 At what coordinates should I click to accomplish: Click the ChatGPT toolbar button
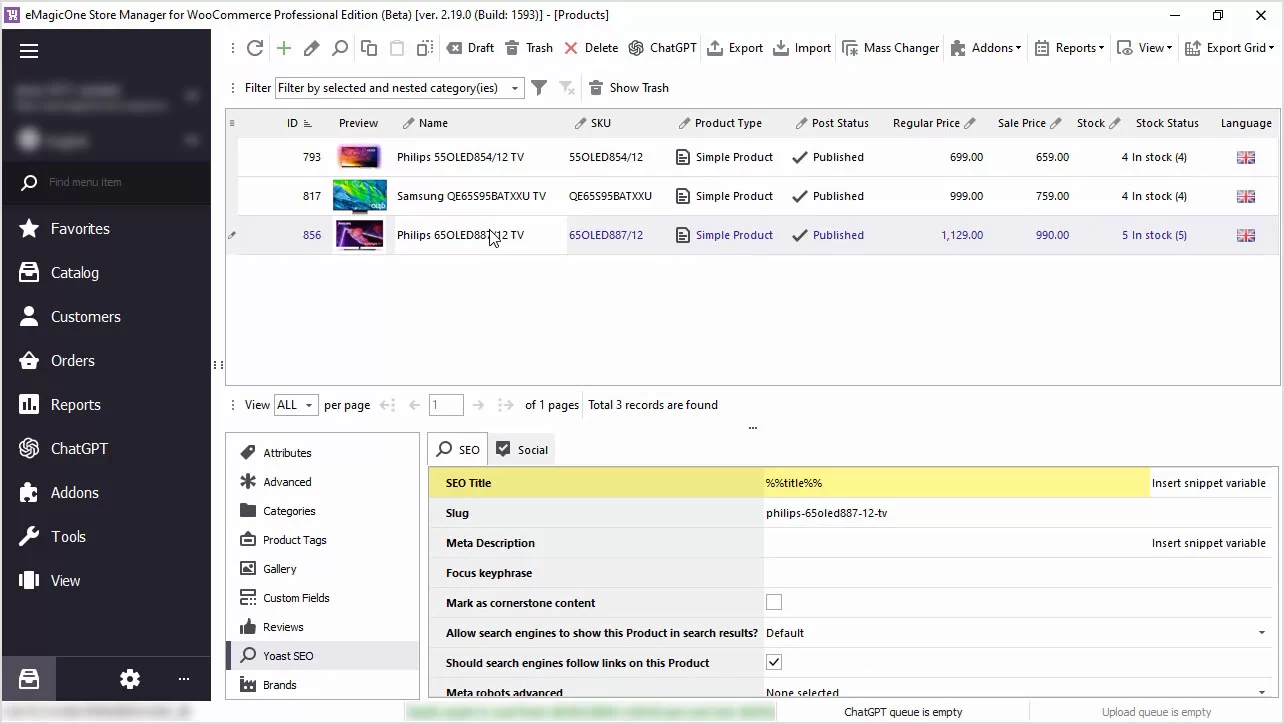pos(662,48)
